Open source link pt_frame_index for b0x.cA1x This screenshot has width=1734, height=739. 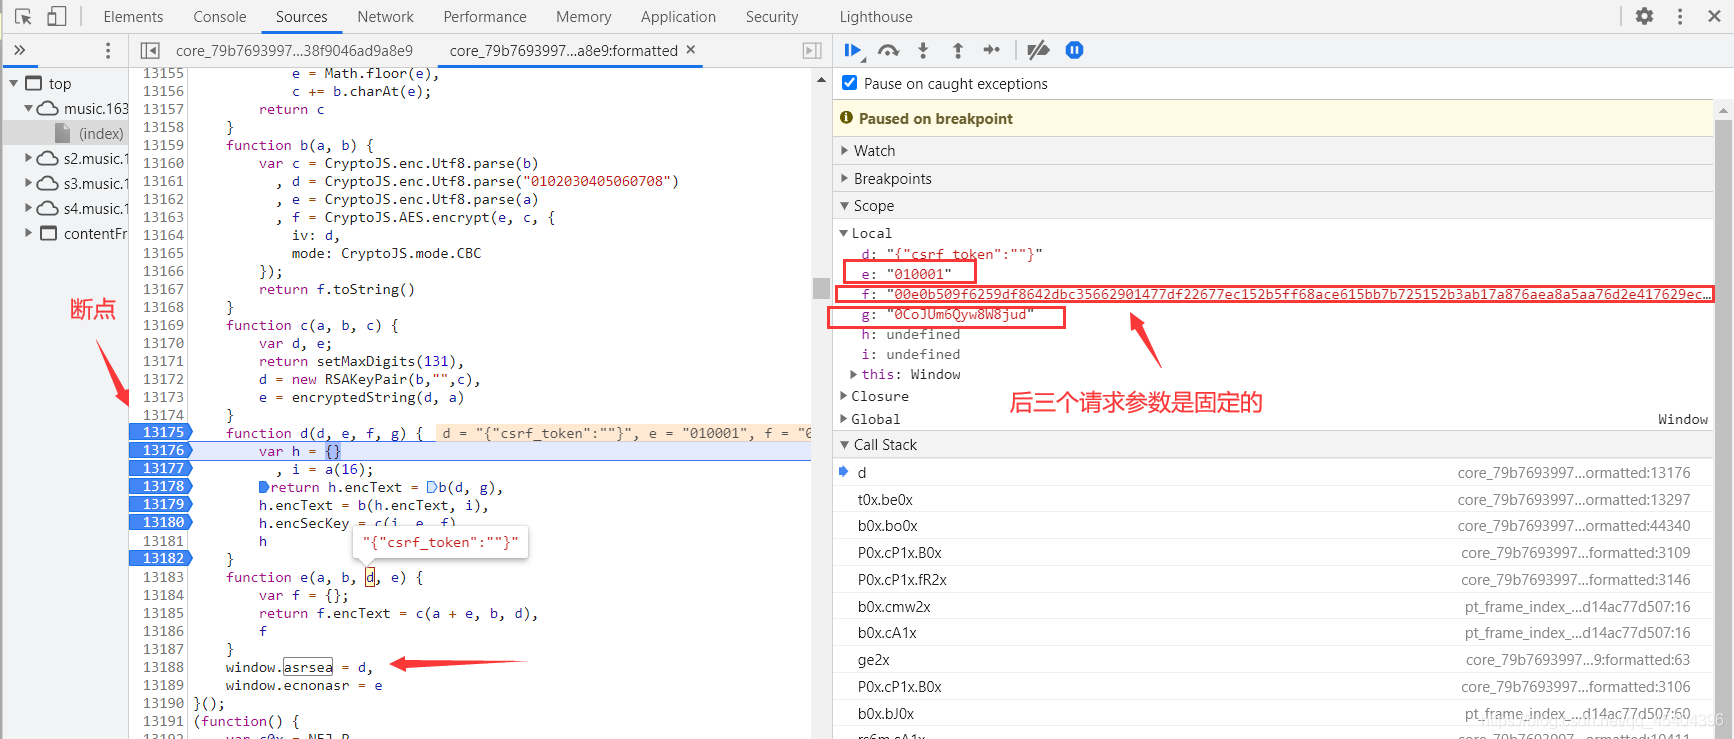[1578, 633]
